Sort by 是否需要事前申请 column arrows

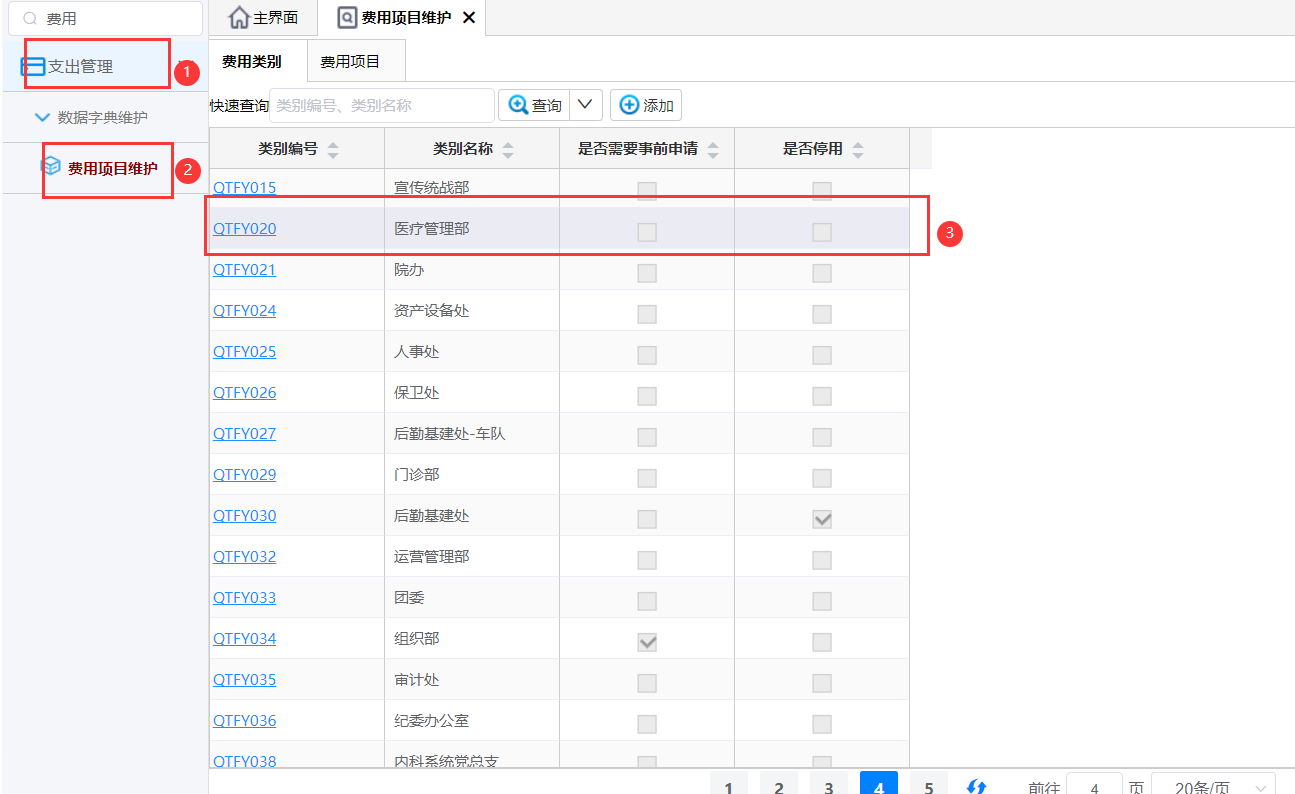point(713,150)
